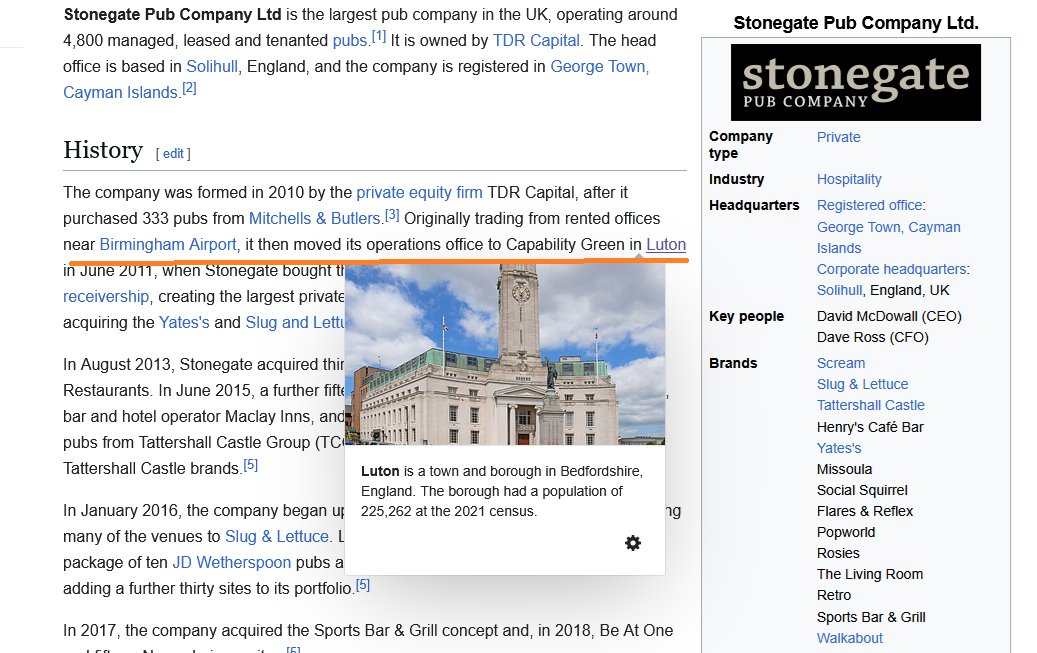The image size is (1037, 653).
Task: Open the Slug and Lettuce link in paragraph
Action: (x=295, y=322)
